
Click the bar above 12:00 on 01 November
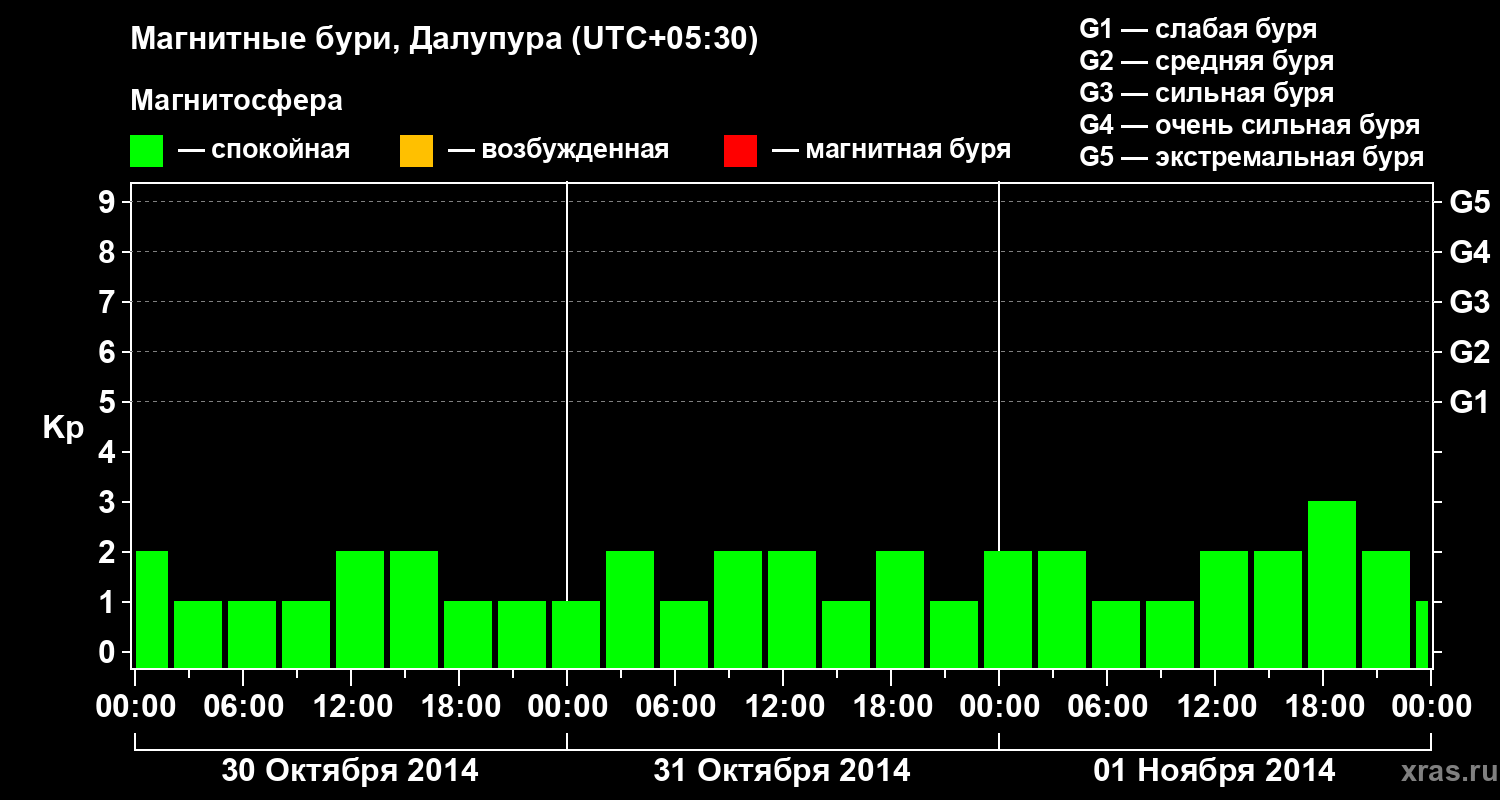(x=1224, y=609)
